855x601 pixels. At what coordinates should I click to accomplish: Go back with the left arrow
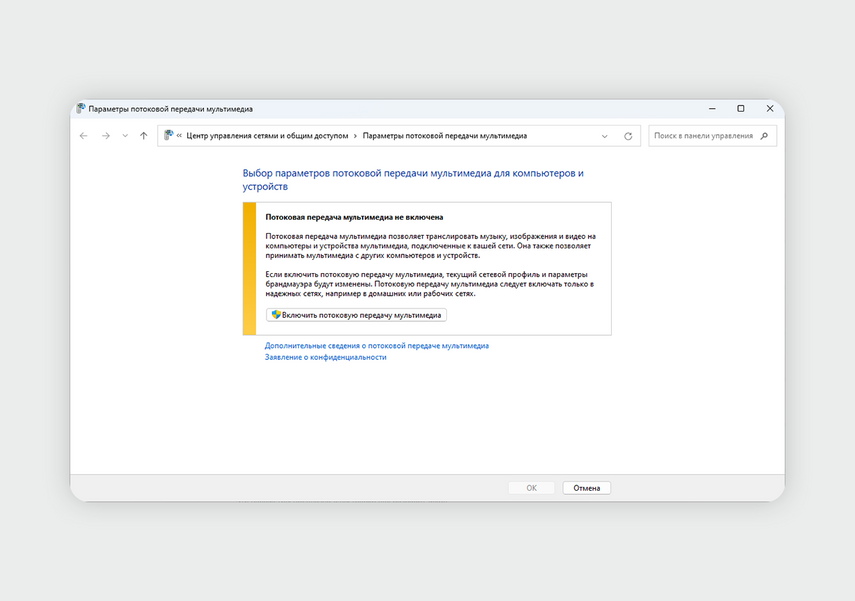83,136
